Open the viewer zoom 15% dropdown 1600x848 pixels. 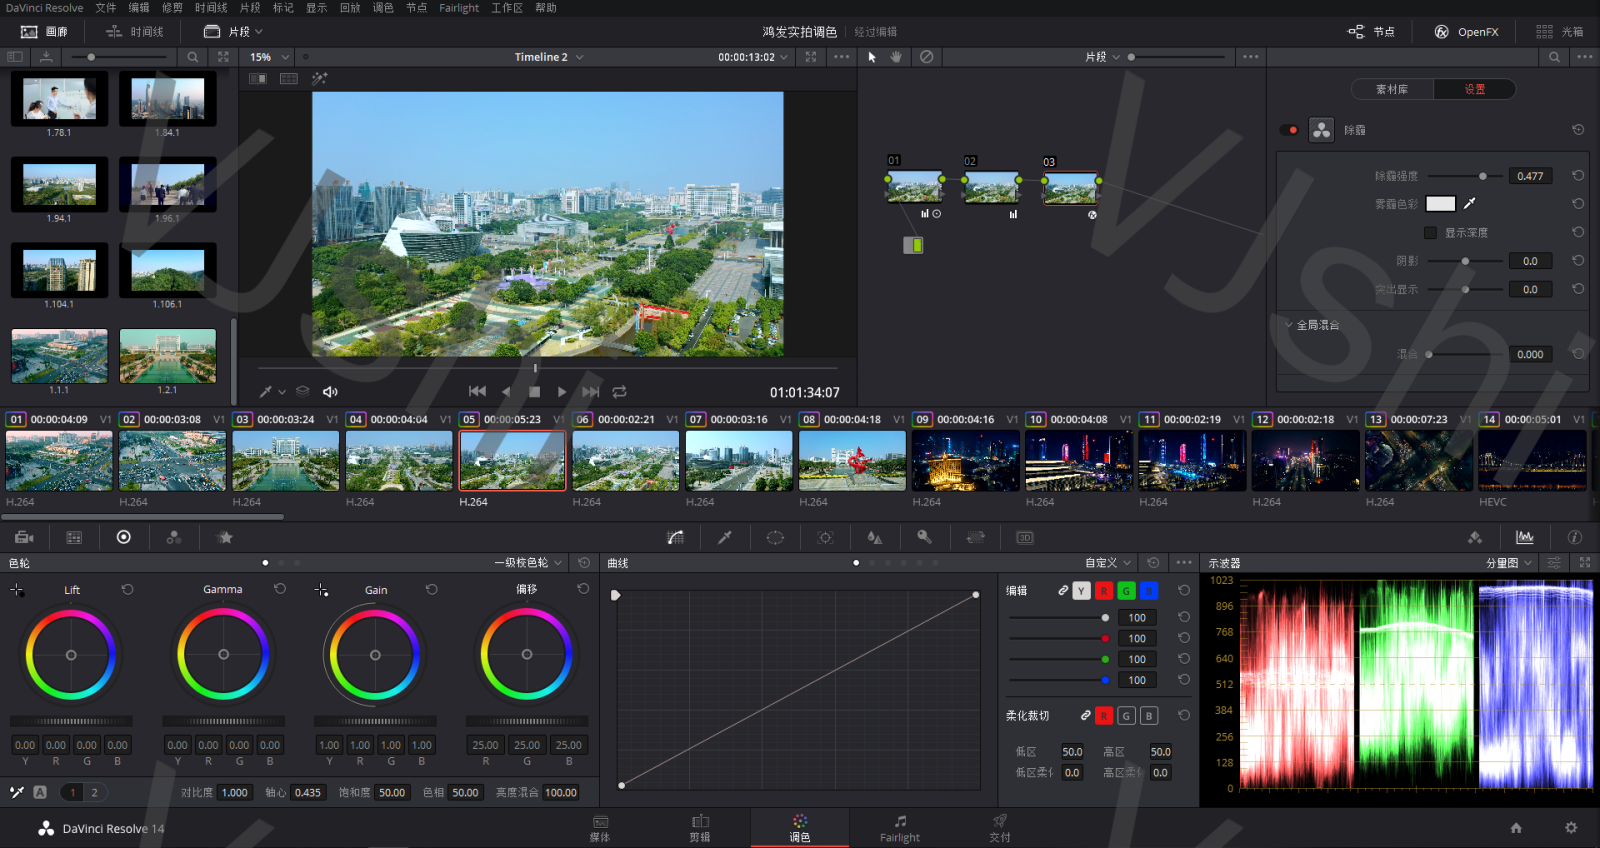[x=270, y=57]
